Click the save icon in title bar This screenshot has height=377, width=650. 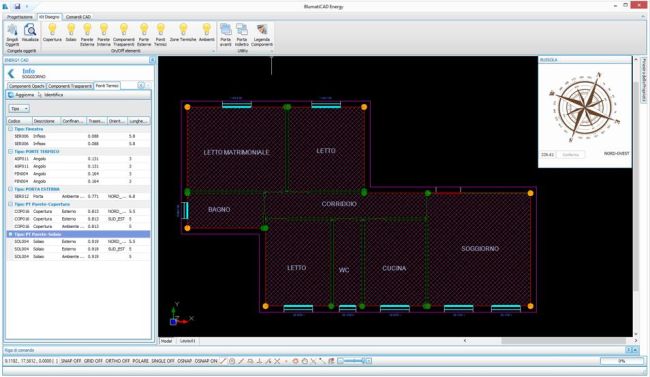[17, 6]
